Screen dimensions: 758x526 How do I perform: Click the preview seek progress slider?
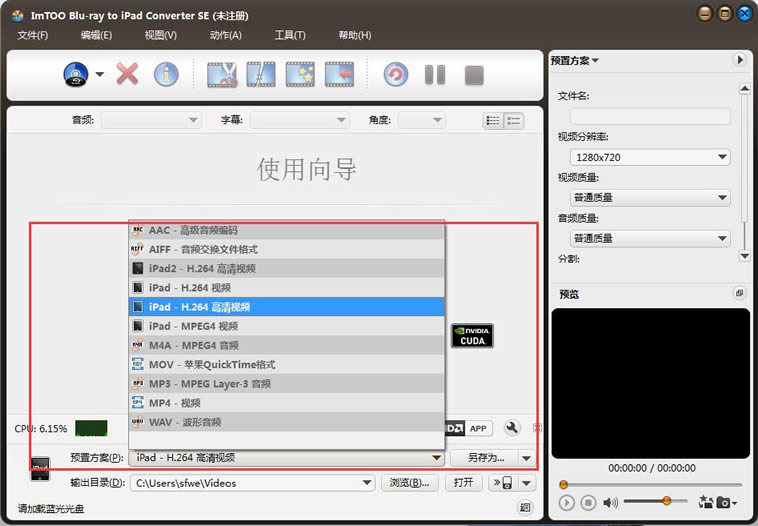[x=650, y=484]
